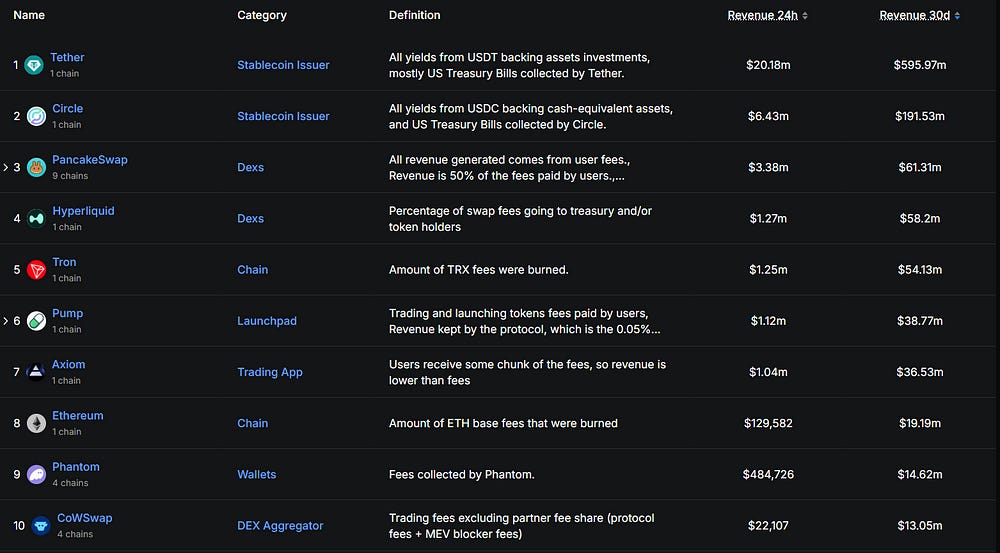Open the Launchpad category link
Screen dimensions: 1000x553
(267, 321)
